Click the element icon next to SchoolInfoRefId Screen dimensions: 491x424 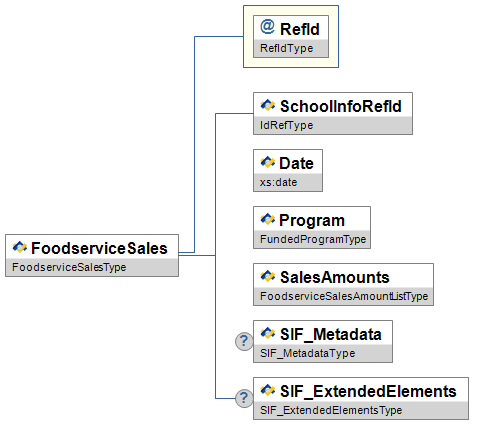point(268,105)
